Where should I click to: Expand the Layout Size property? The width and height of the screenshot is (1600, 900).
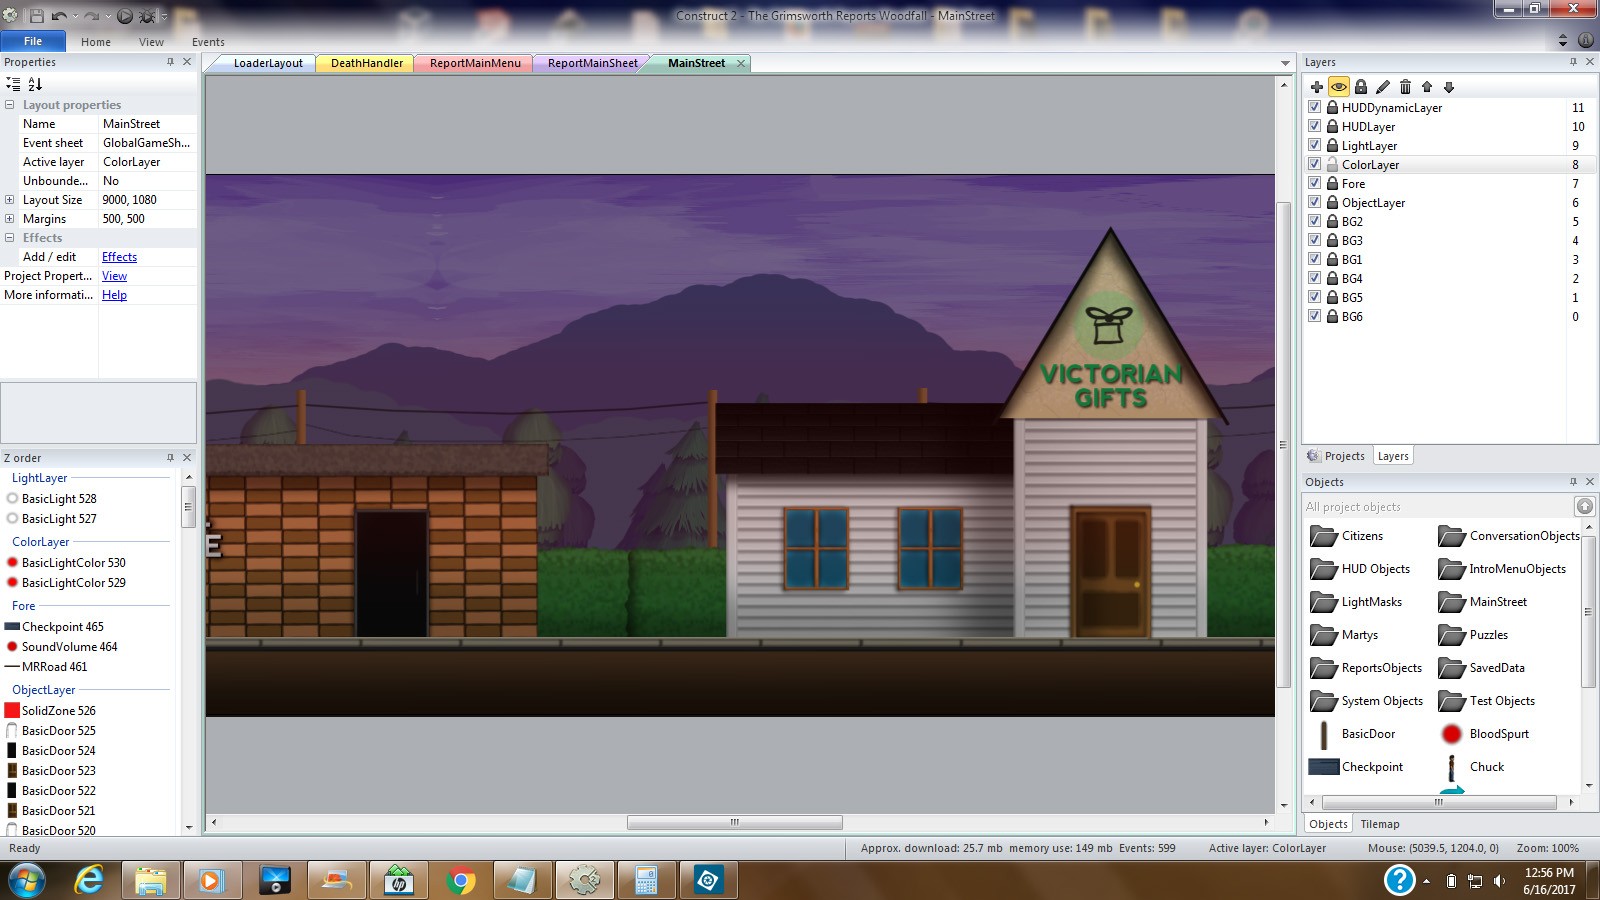coord(10,200)
